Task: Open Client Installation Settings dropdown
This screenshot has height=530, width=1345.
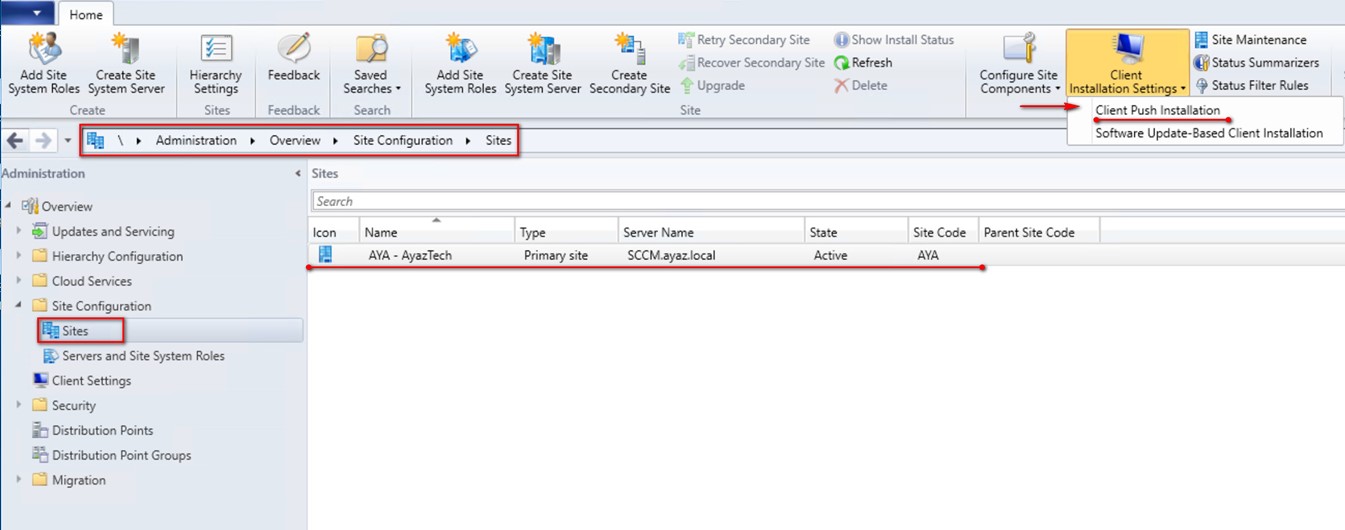Action: tap(1127, 64)
